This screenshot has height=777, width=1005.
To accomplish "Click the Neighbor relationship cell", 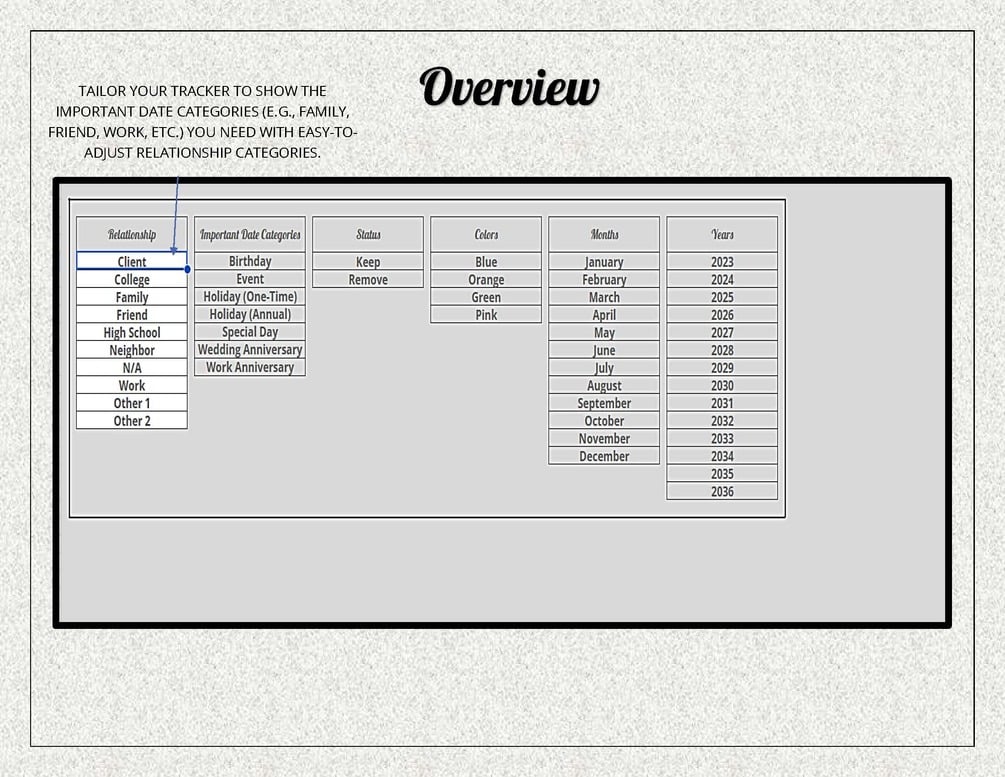I will click(131, 349).
